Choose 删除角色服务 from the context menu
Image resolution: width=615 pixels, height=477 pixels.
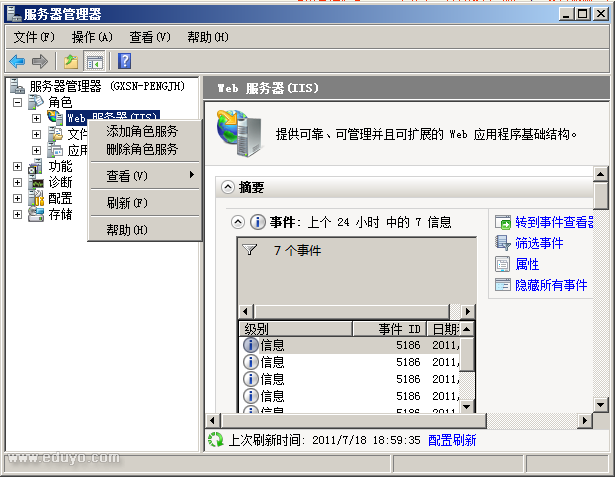(142, 149)
